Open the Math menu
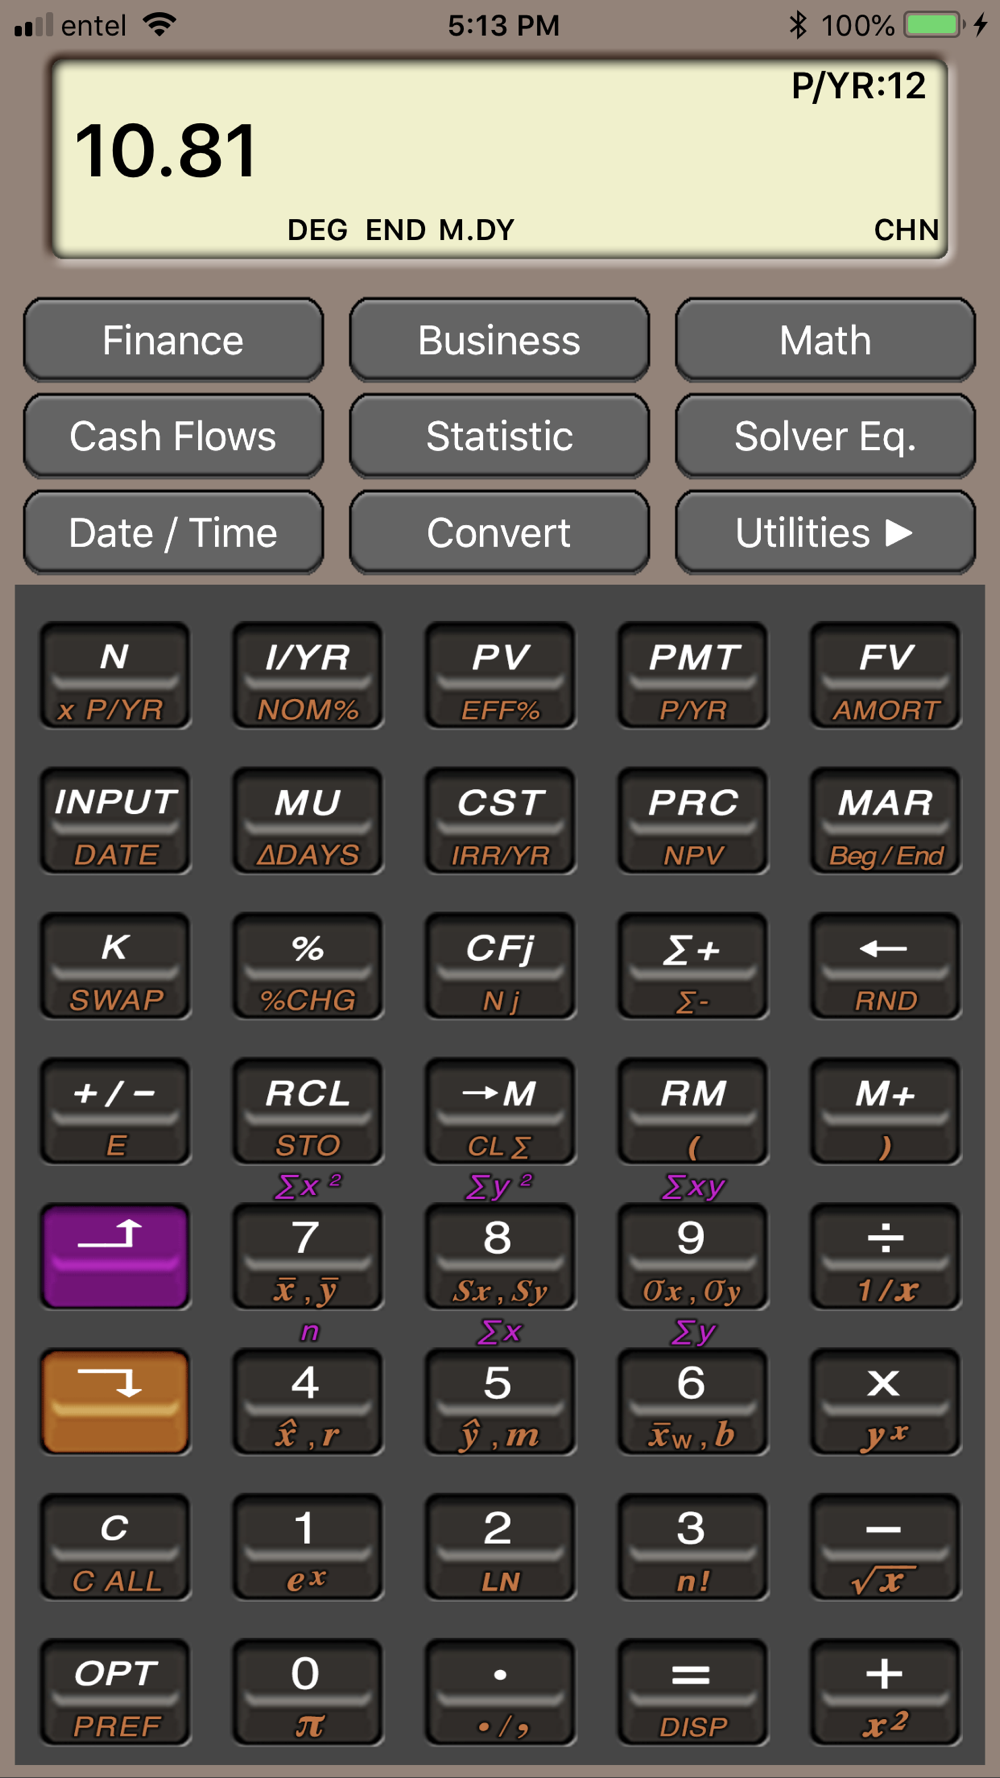 pos(825,340)
